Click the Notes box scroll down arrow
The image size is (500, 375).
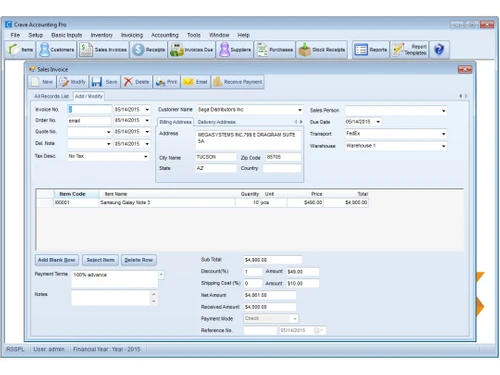pyautogui.click(x=154, y=302)
